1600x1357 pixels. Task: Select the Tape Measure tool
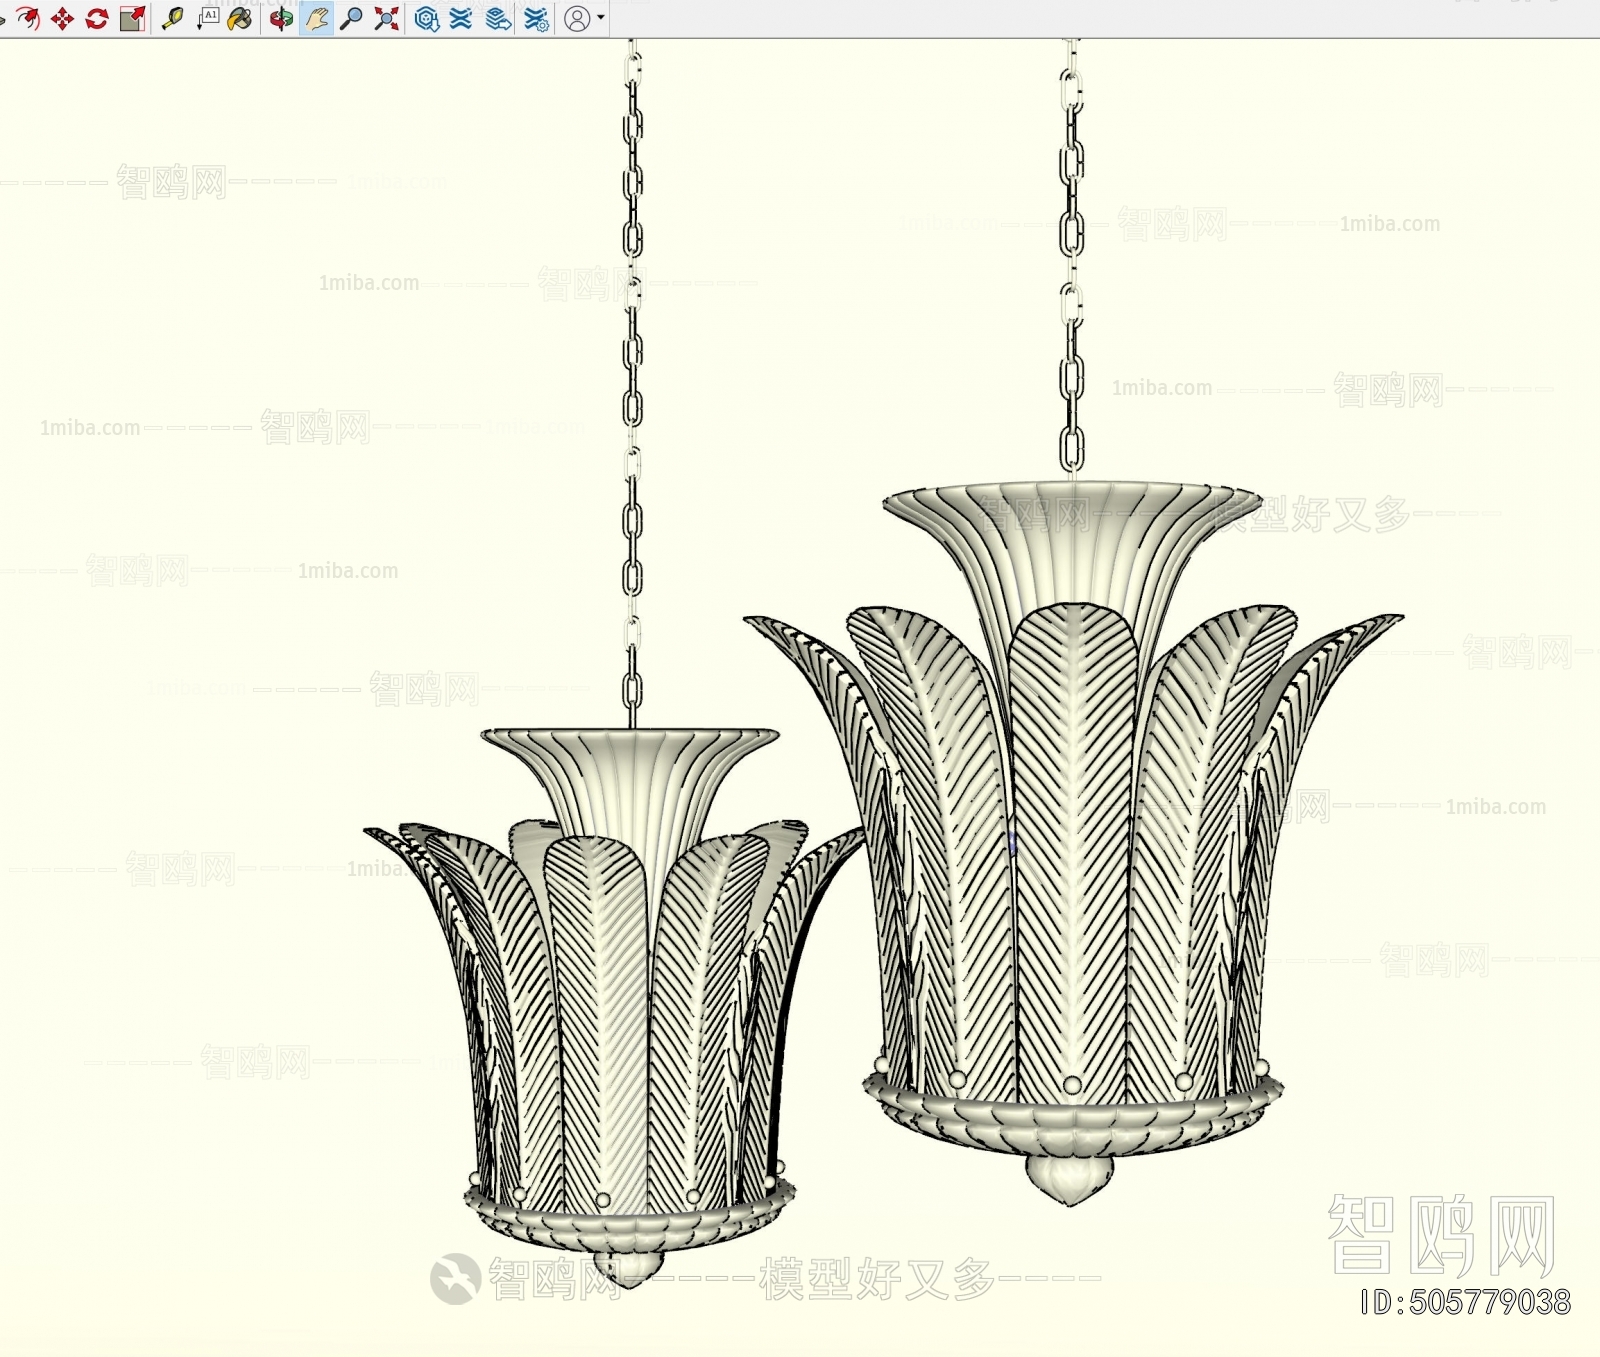click(x=172, y=18)
